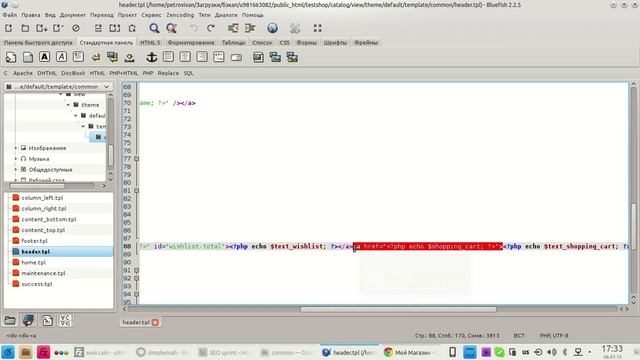Collapse the defaul folder in tree
Screen dimensions: 640x360
coord(76,116)
